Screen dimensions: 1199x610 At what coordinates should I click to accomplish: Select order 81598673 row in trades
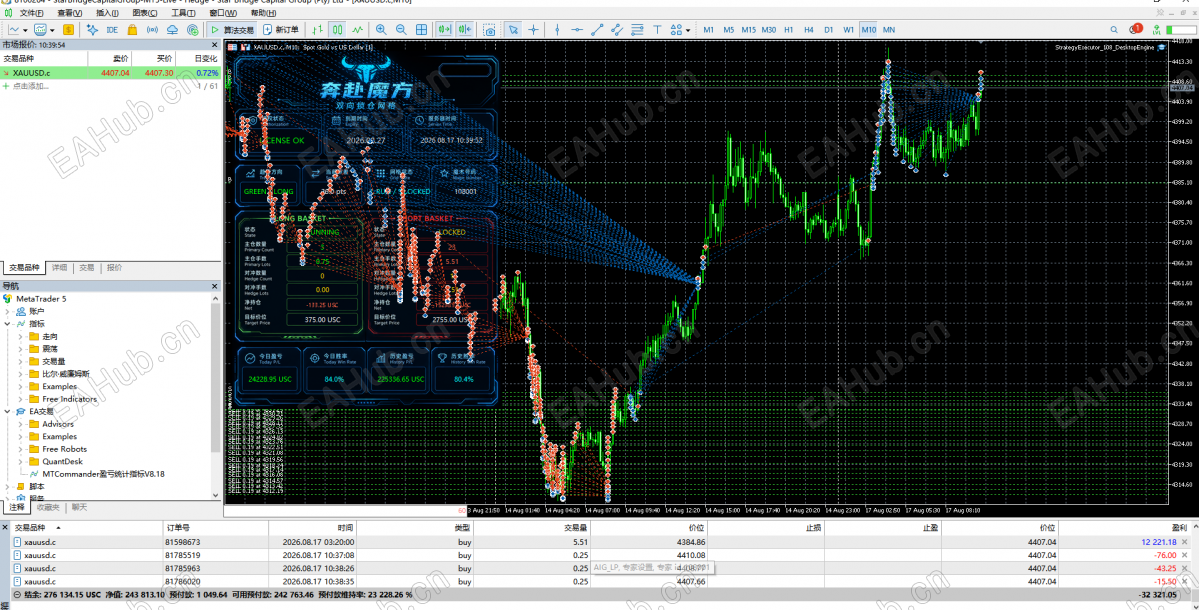(600, 542)
